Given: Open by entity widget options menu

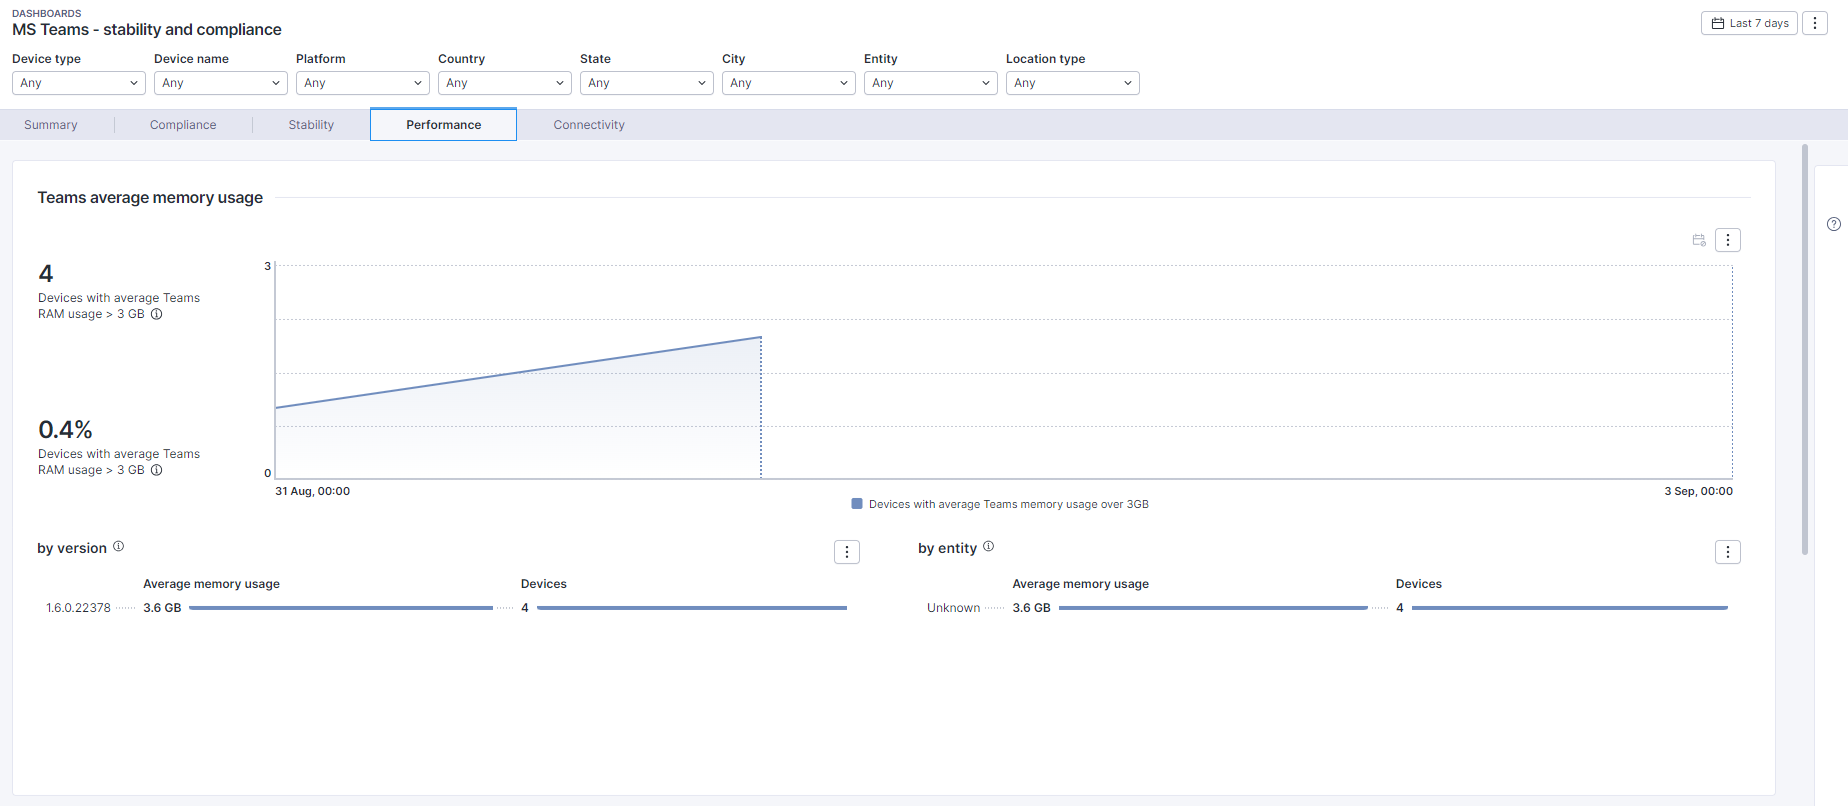Looking at the screenshot, I should (x=1728, y=552).
